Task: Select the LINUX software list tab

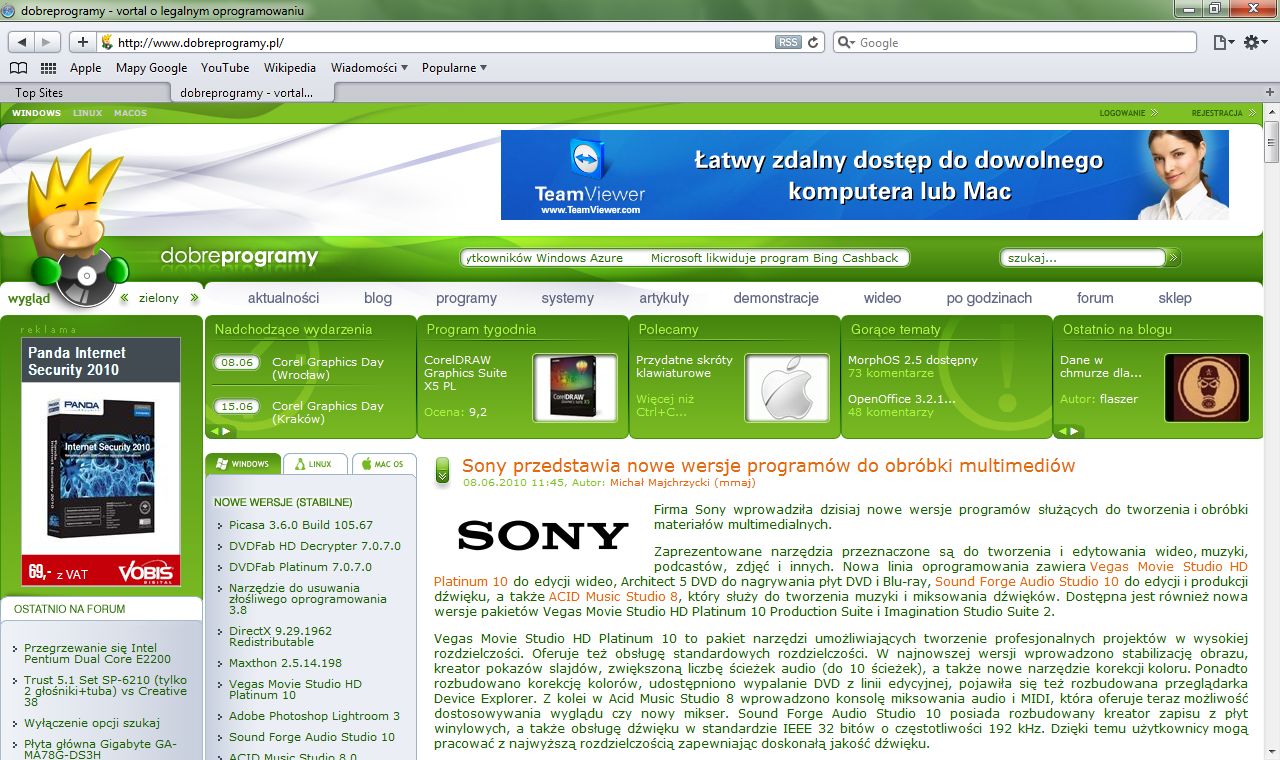Action: point(315,464)
